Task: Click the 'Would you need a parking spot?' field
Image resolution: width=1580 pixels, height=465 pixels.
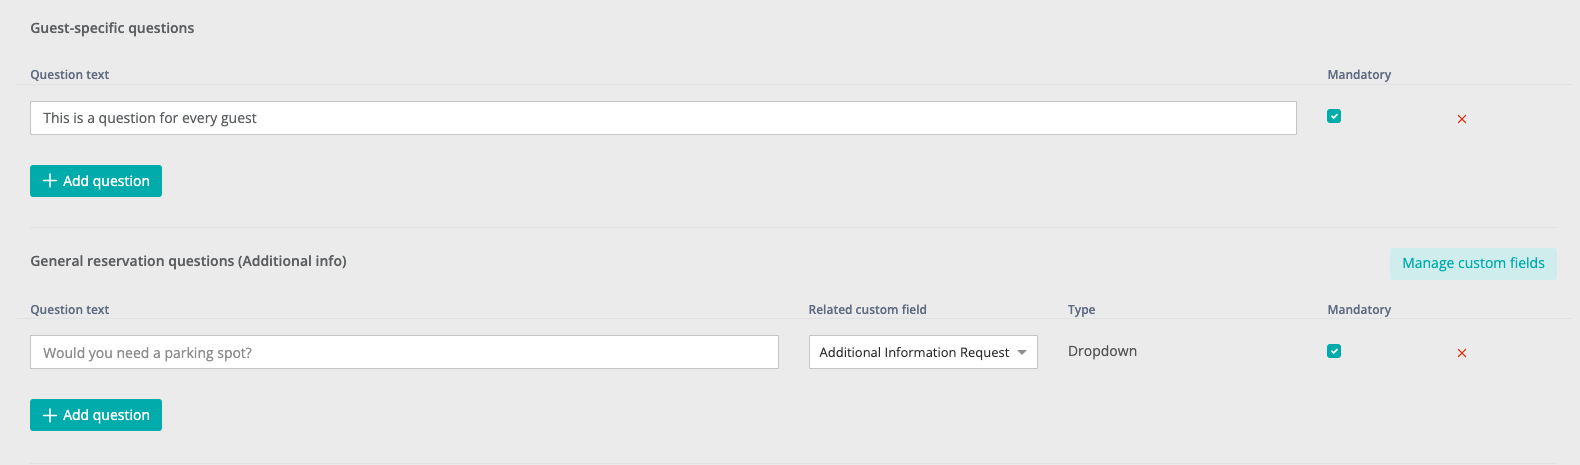Action: tap(404, 352)
